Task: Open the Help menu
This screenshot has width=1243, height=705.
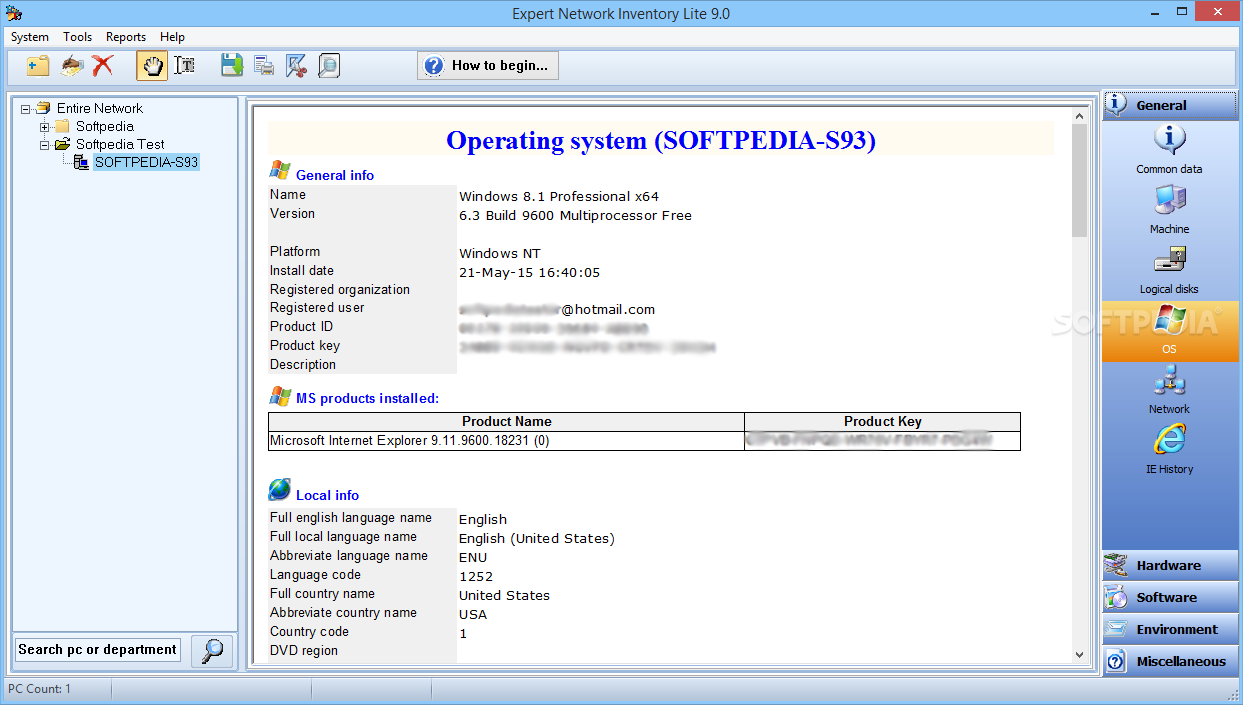Action: [x=172, y=37]
